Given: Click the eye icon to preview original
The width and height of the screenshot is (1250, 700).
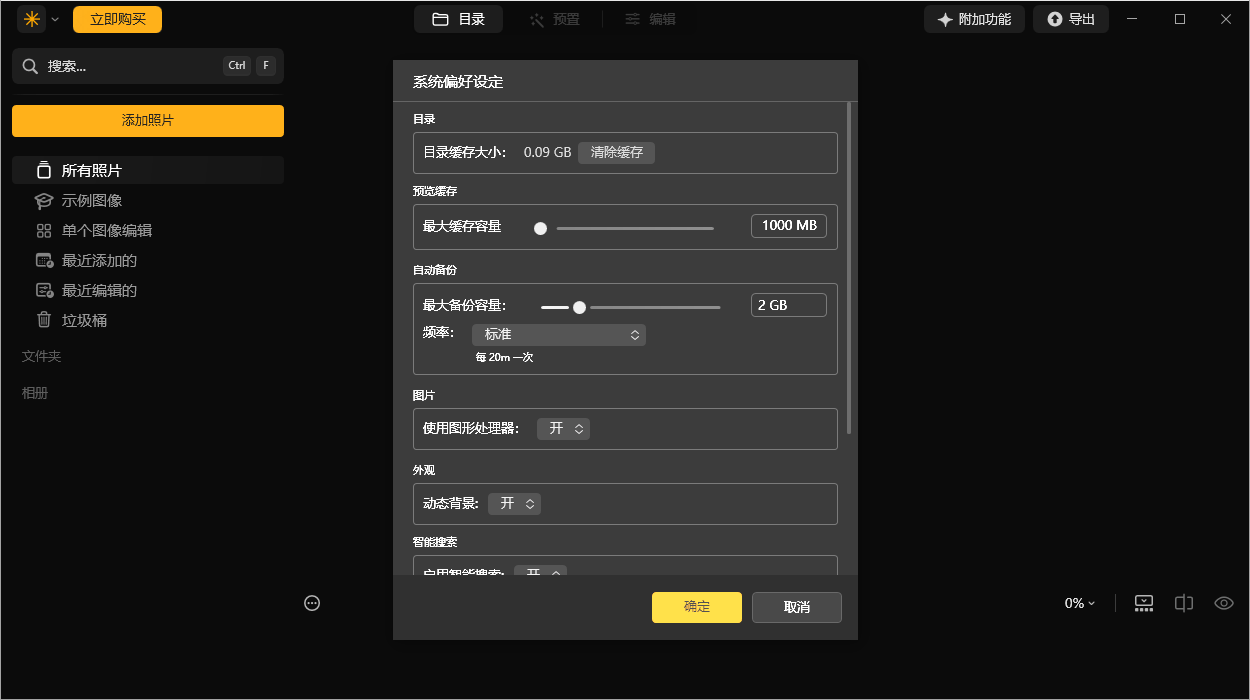Looking at the screenshot, I should pos(1223,603).
